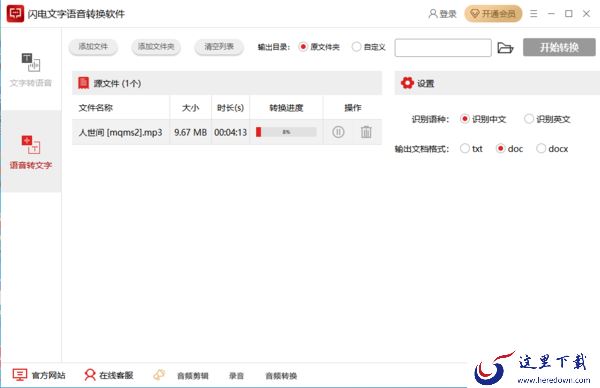600x388 pixels.
Task: Click the 开通会员 membership button
Action: point(493,14)
